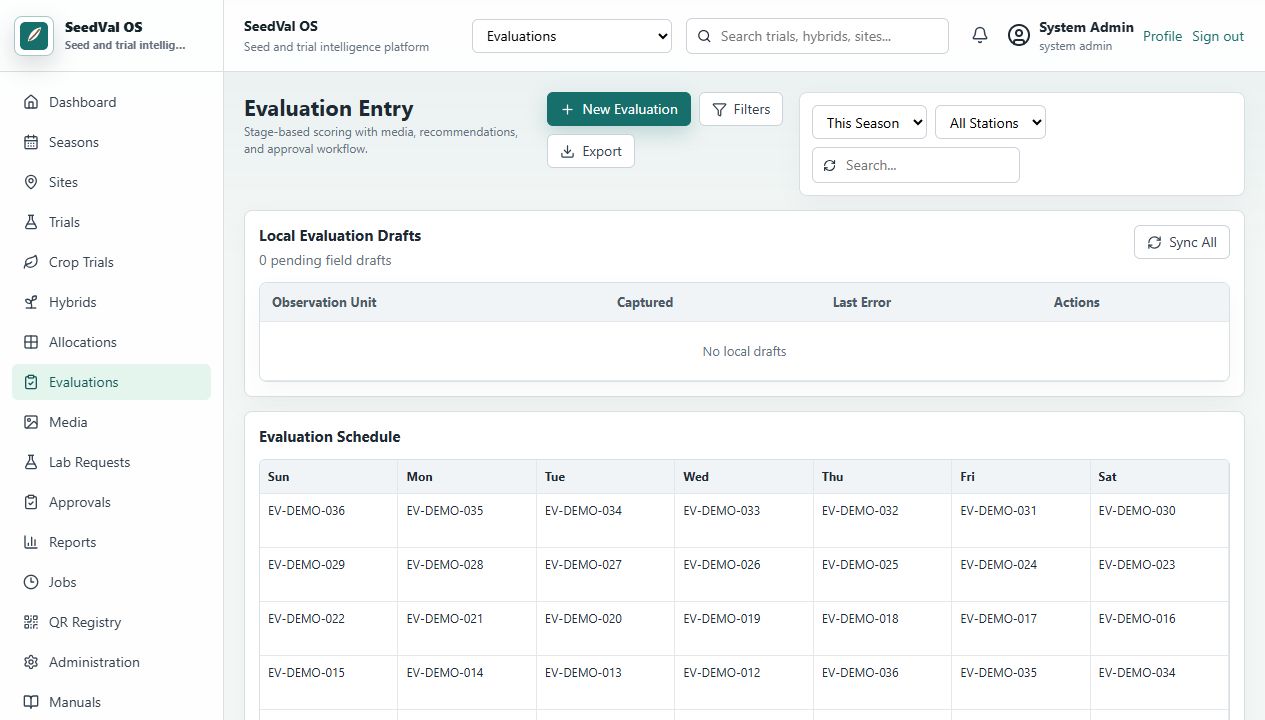Screen dimensions: 1265x720
Task: Click the Seasons calendar icon
Action: pyautogui.click(x=31, y=142)
